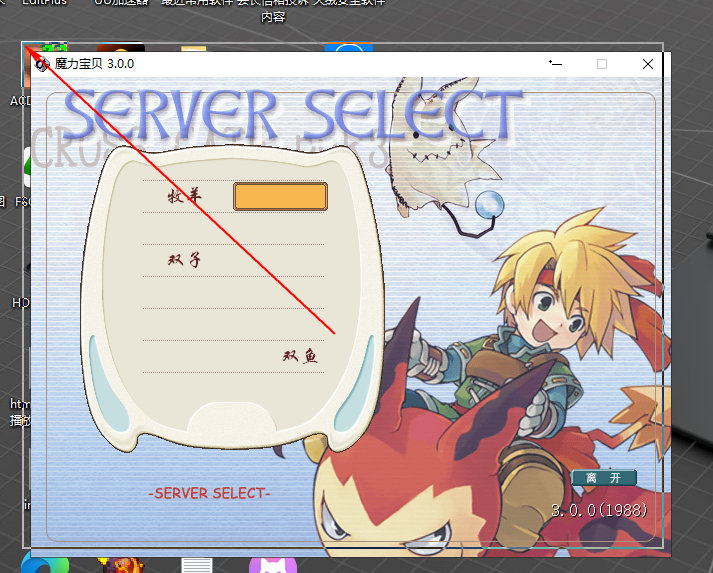Click the Edge browser desktop icon

(x=45, y=563)
